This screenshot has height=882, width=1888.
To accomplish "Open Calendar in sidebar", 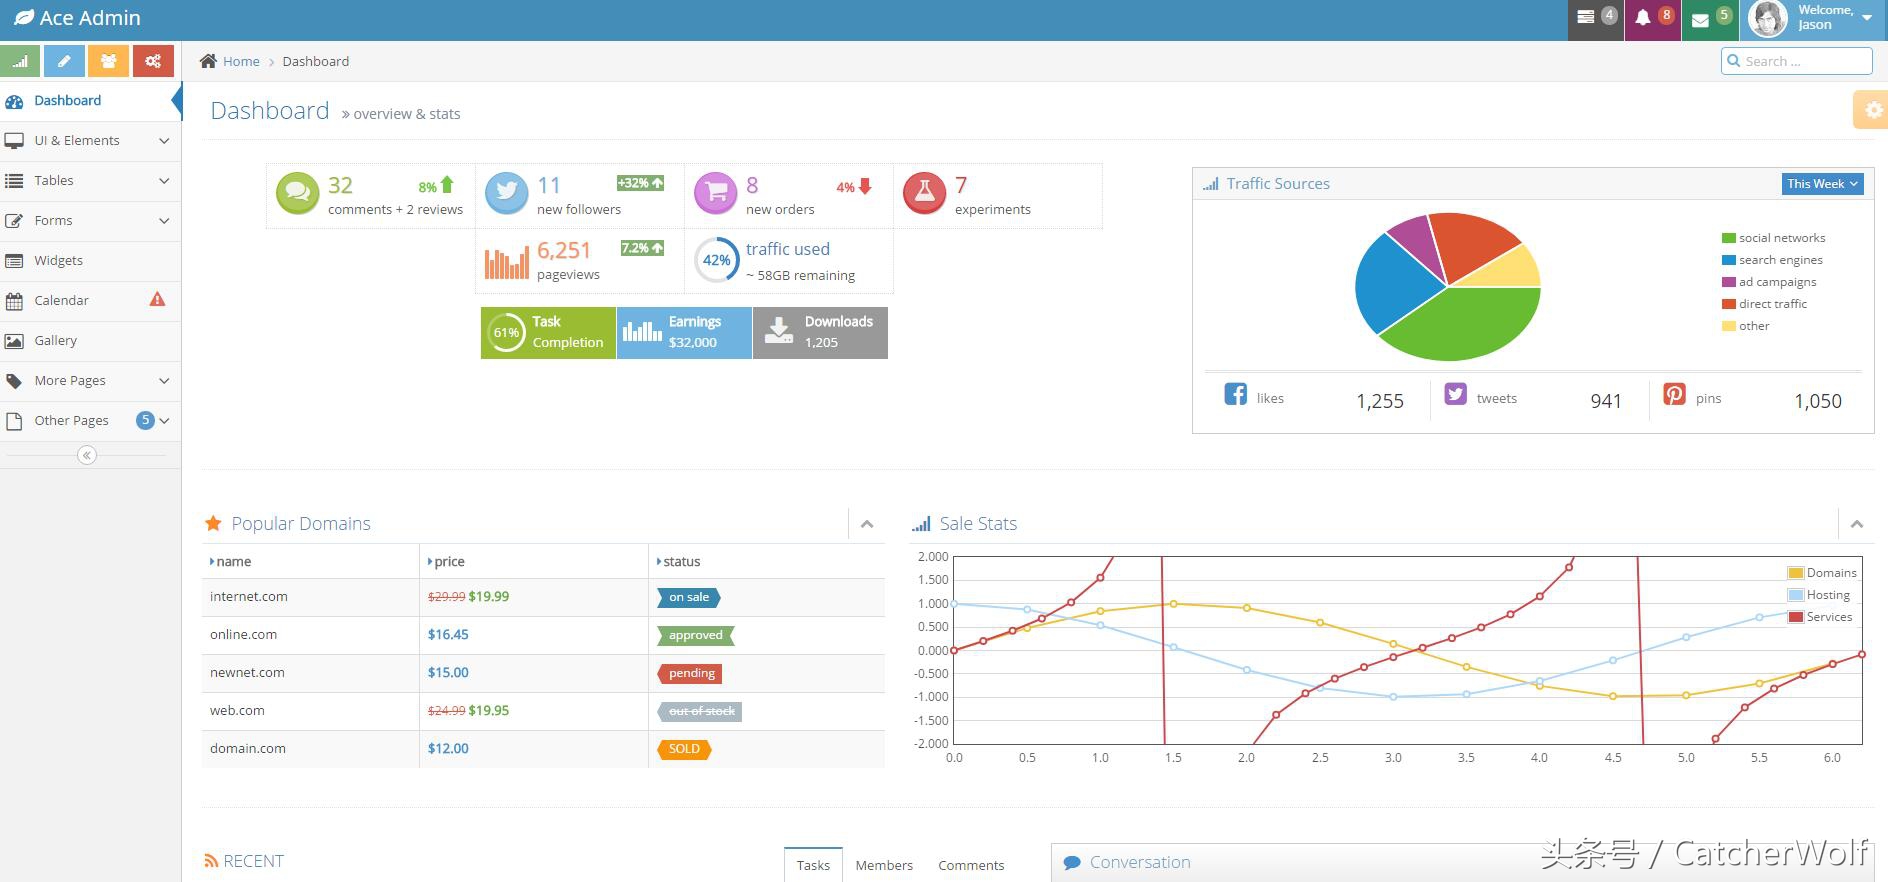I will (90, 301).
